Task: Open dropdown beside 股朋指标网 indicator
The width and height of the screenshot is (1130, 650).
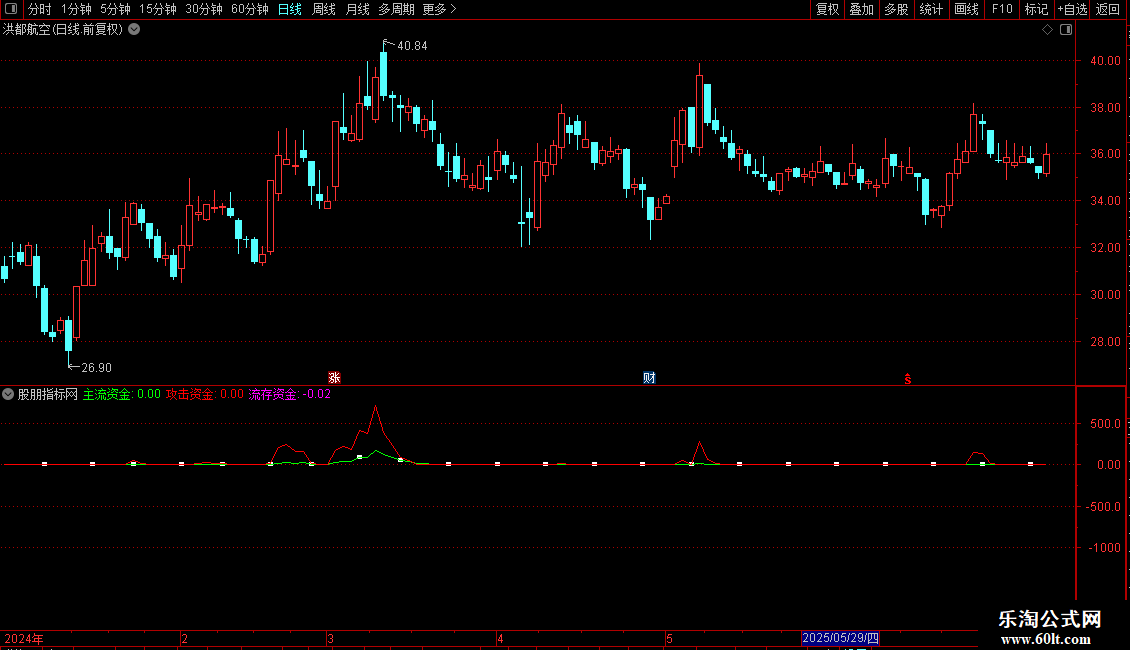Action: click(8, 394)
